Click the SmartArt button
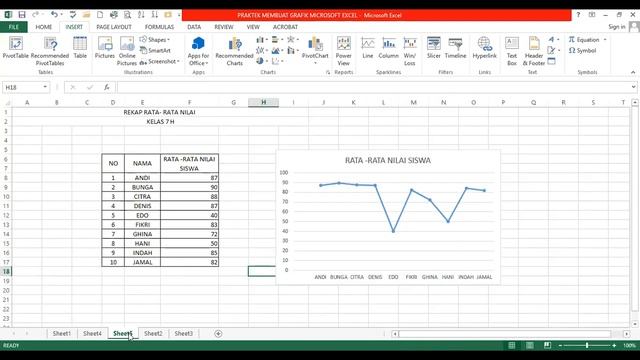 156,51
